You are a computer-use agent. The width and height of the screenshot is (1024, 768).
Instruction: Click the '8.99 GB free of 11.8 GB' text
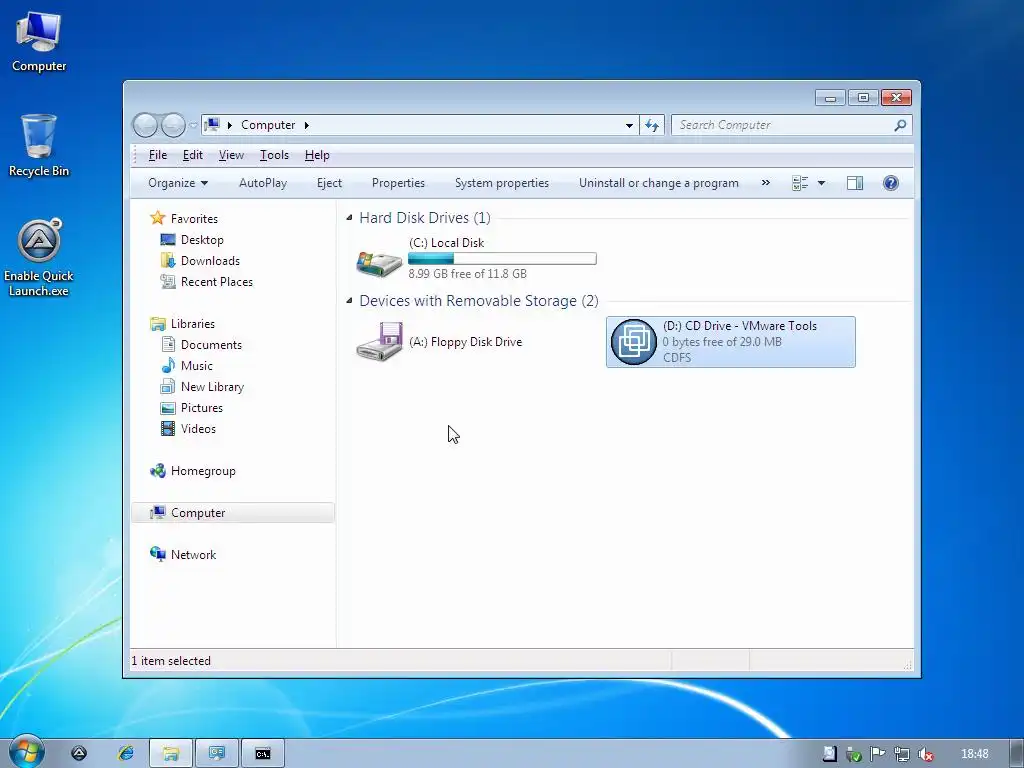468,274
